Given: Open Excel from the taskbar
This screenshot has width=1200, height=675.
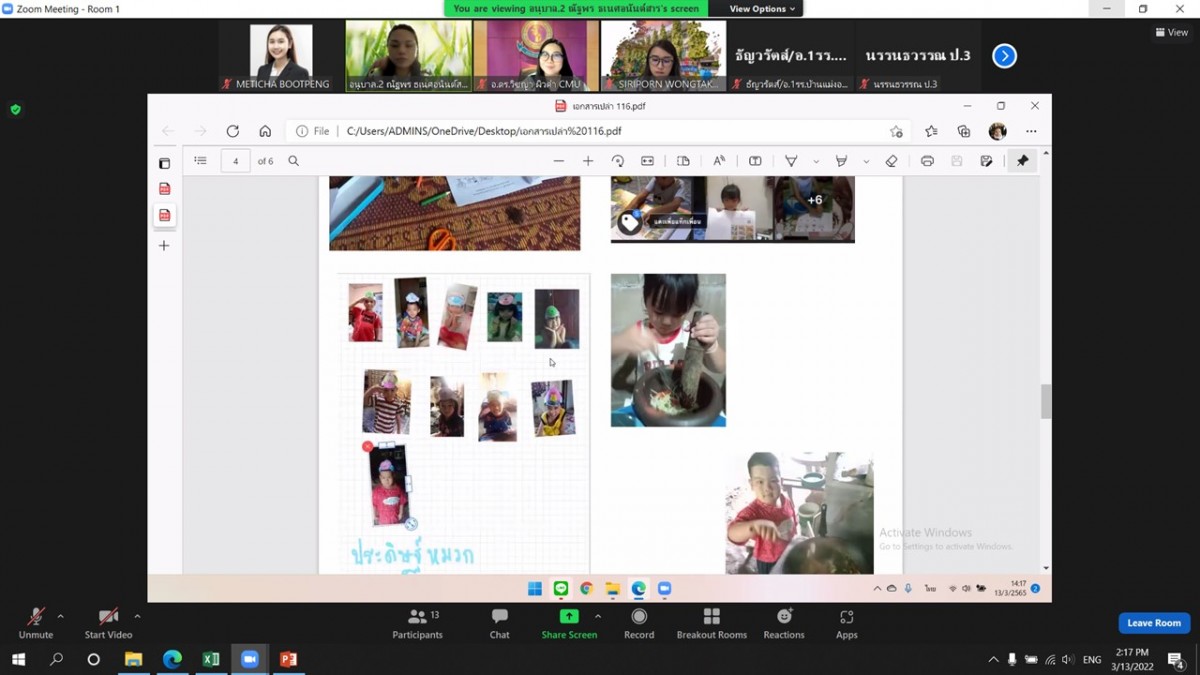Looking at the screenshot, I should (x=211, y=659).
